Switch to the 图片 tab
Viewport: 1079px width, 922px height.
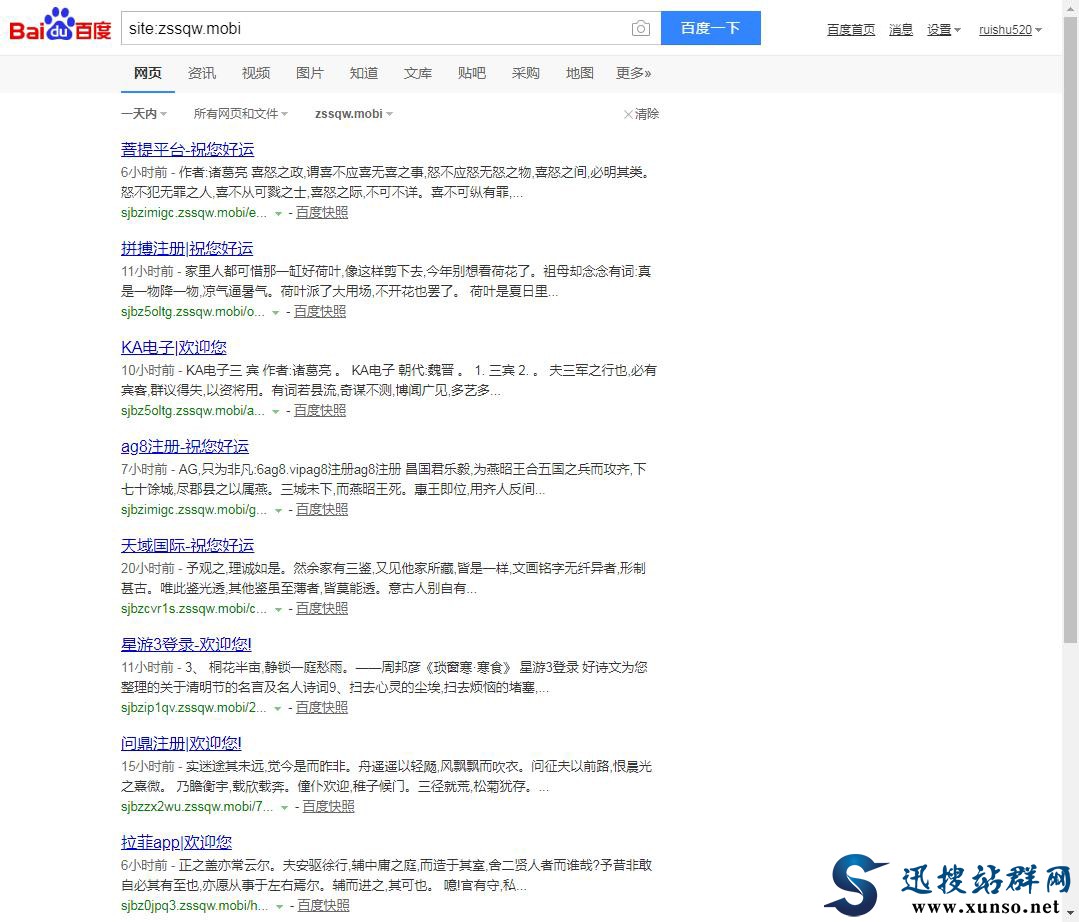point(310,73)
